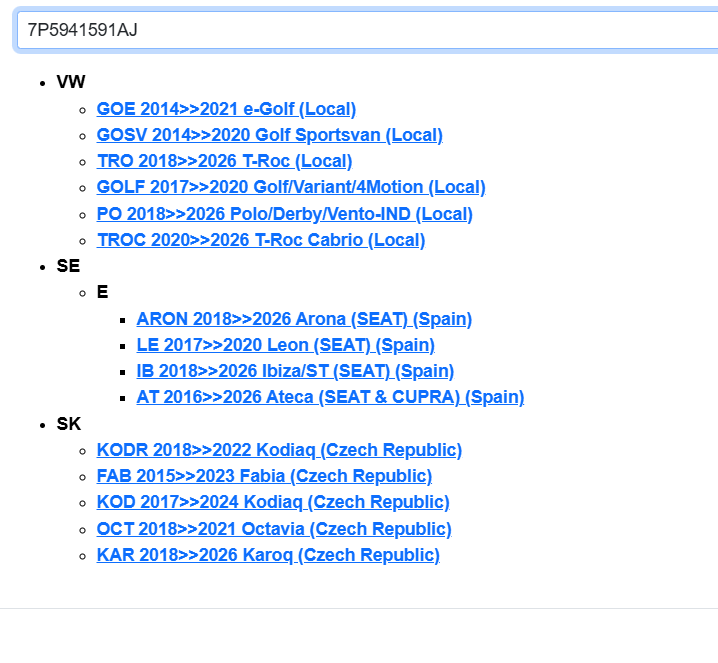
Task: Open ARON 2018>>2026 Arona SEAT link
Action: click(304, 319)
